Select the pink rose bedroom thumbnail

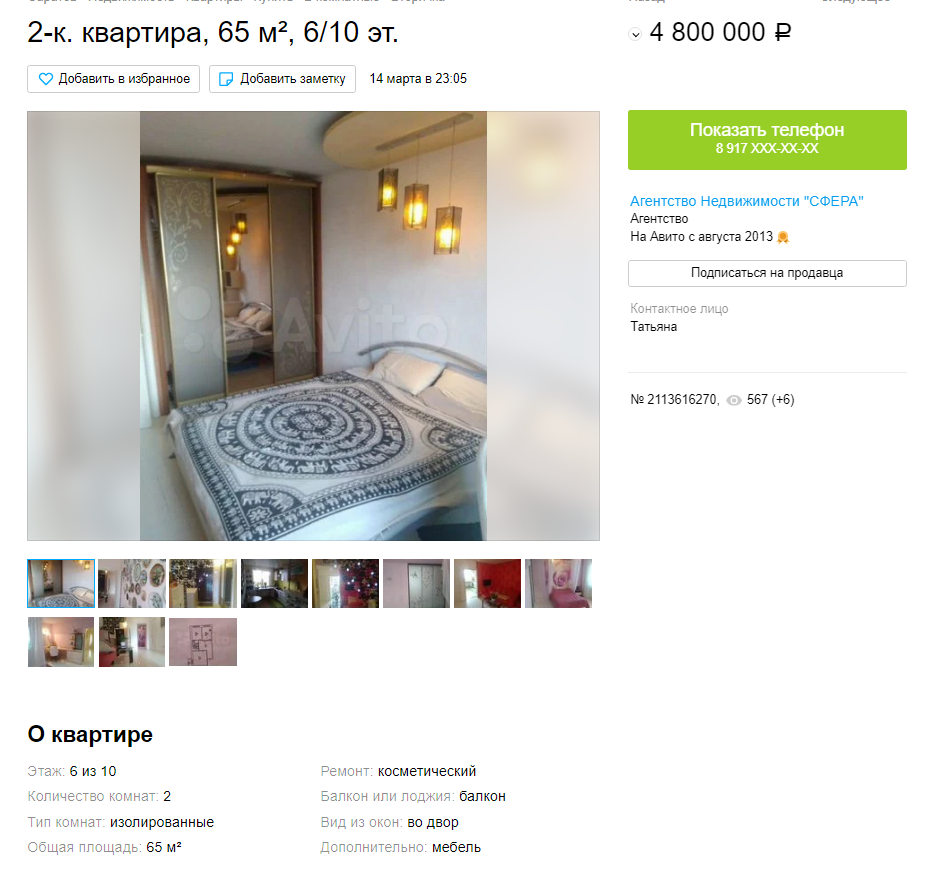(558, 584)
